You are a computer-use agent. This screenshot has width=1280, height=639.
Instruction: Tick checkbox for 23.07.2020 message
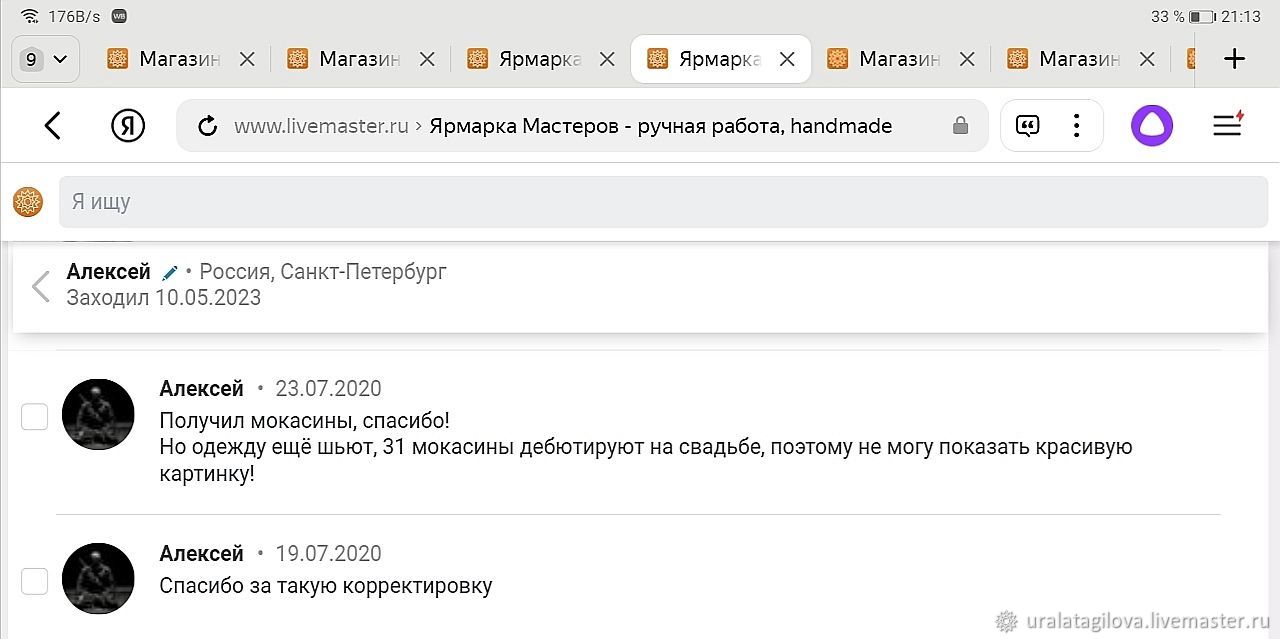35,417
